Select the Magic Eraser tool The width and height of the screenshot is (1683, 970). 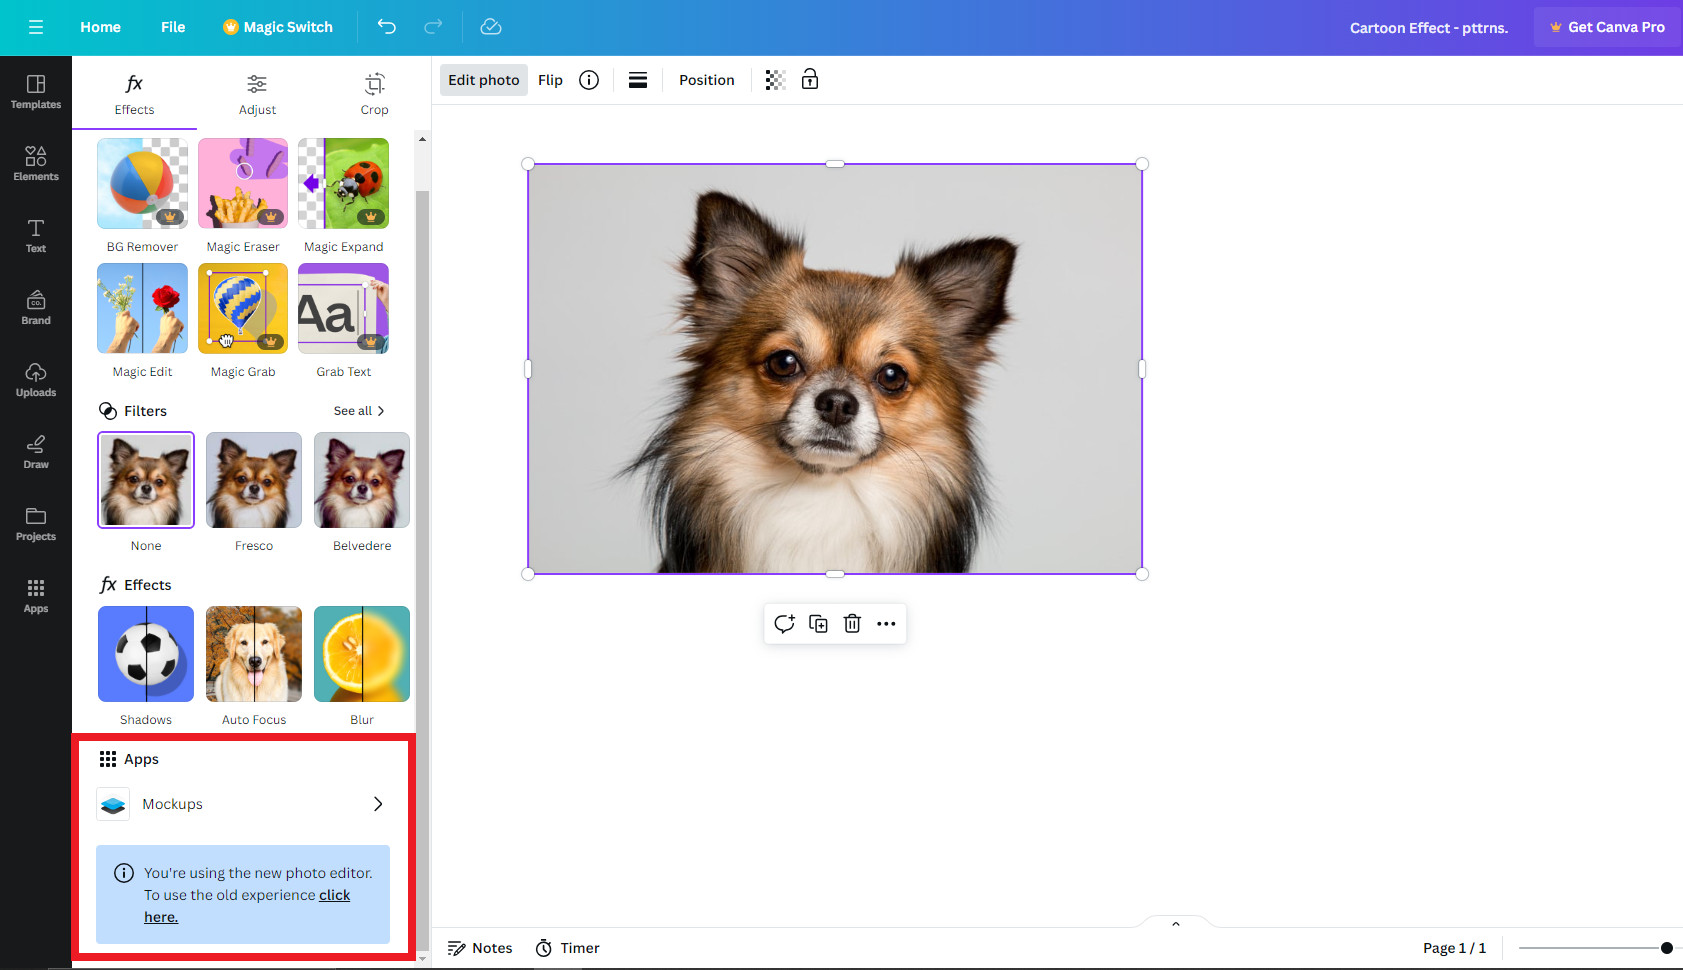[x=243, y=196]
